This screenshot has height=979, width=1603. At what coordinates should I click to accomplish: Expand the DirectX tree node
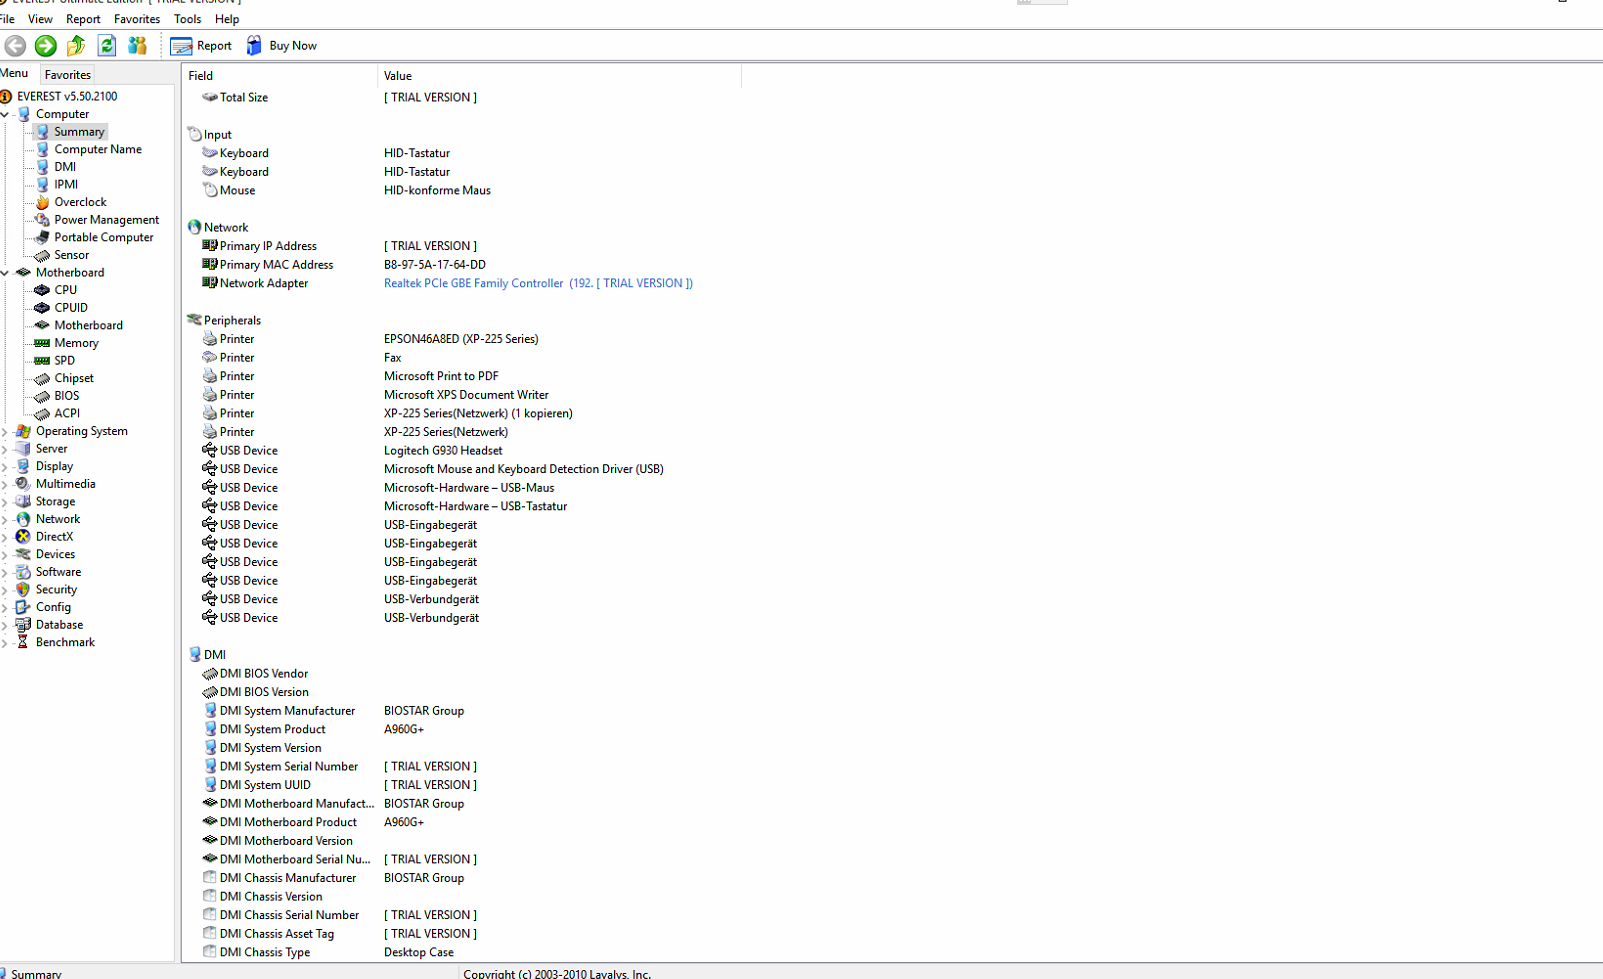coord(5,537)
